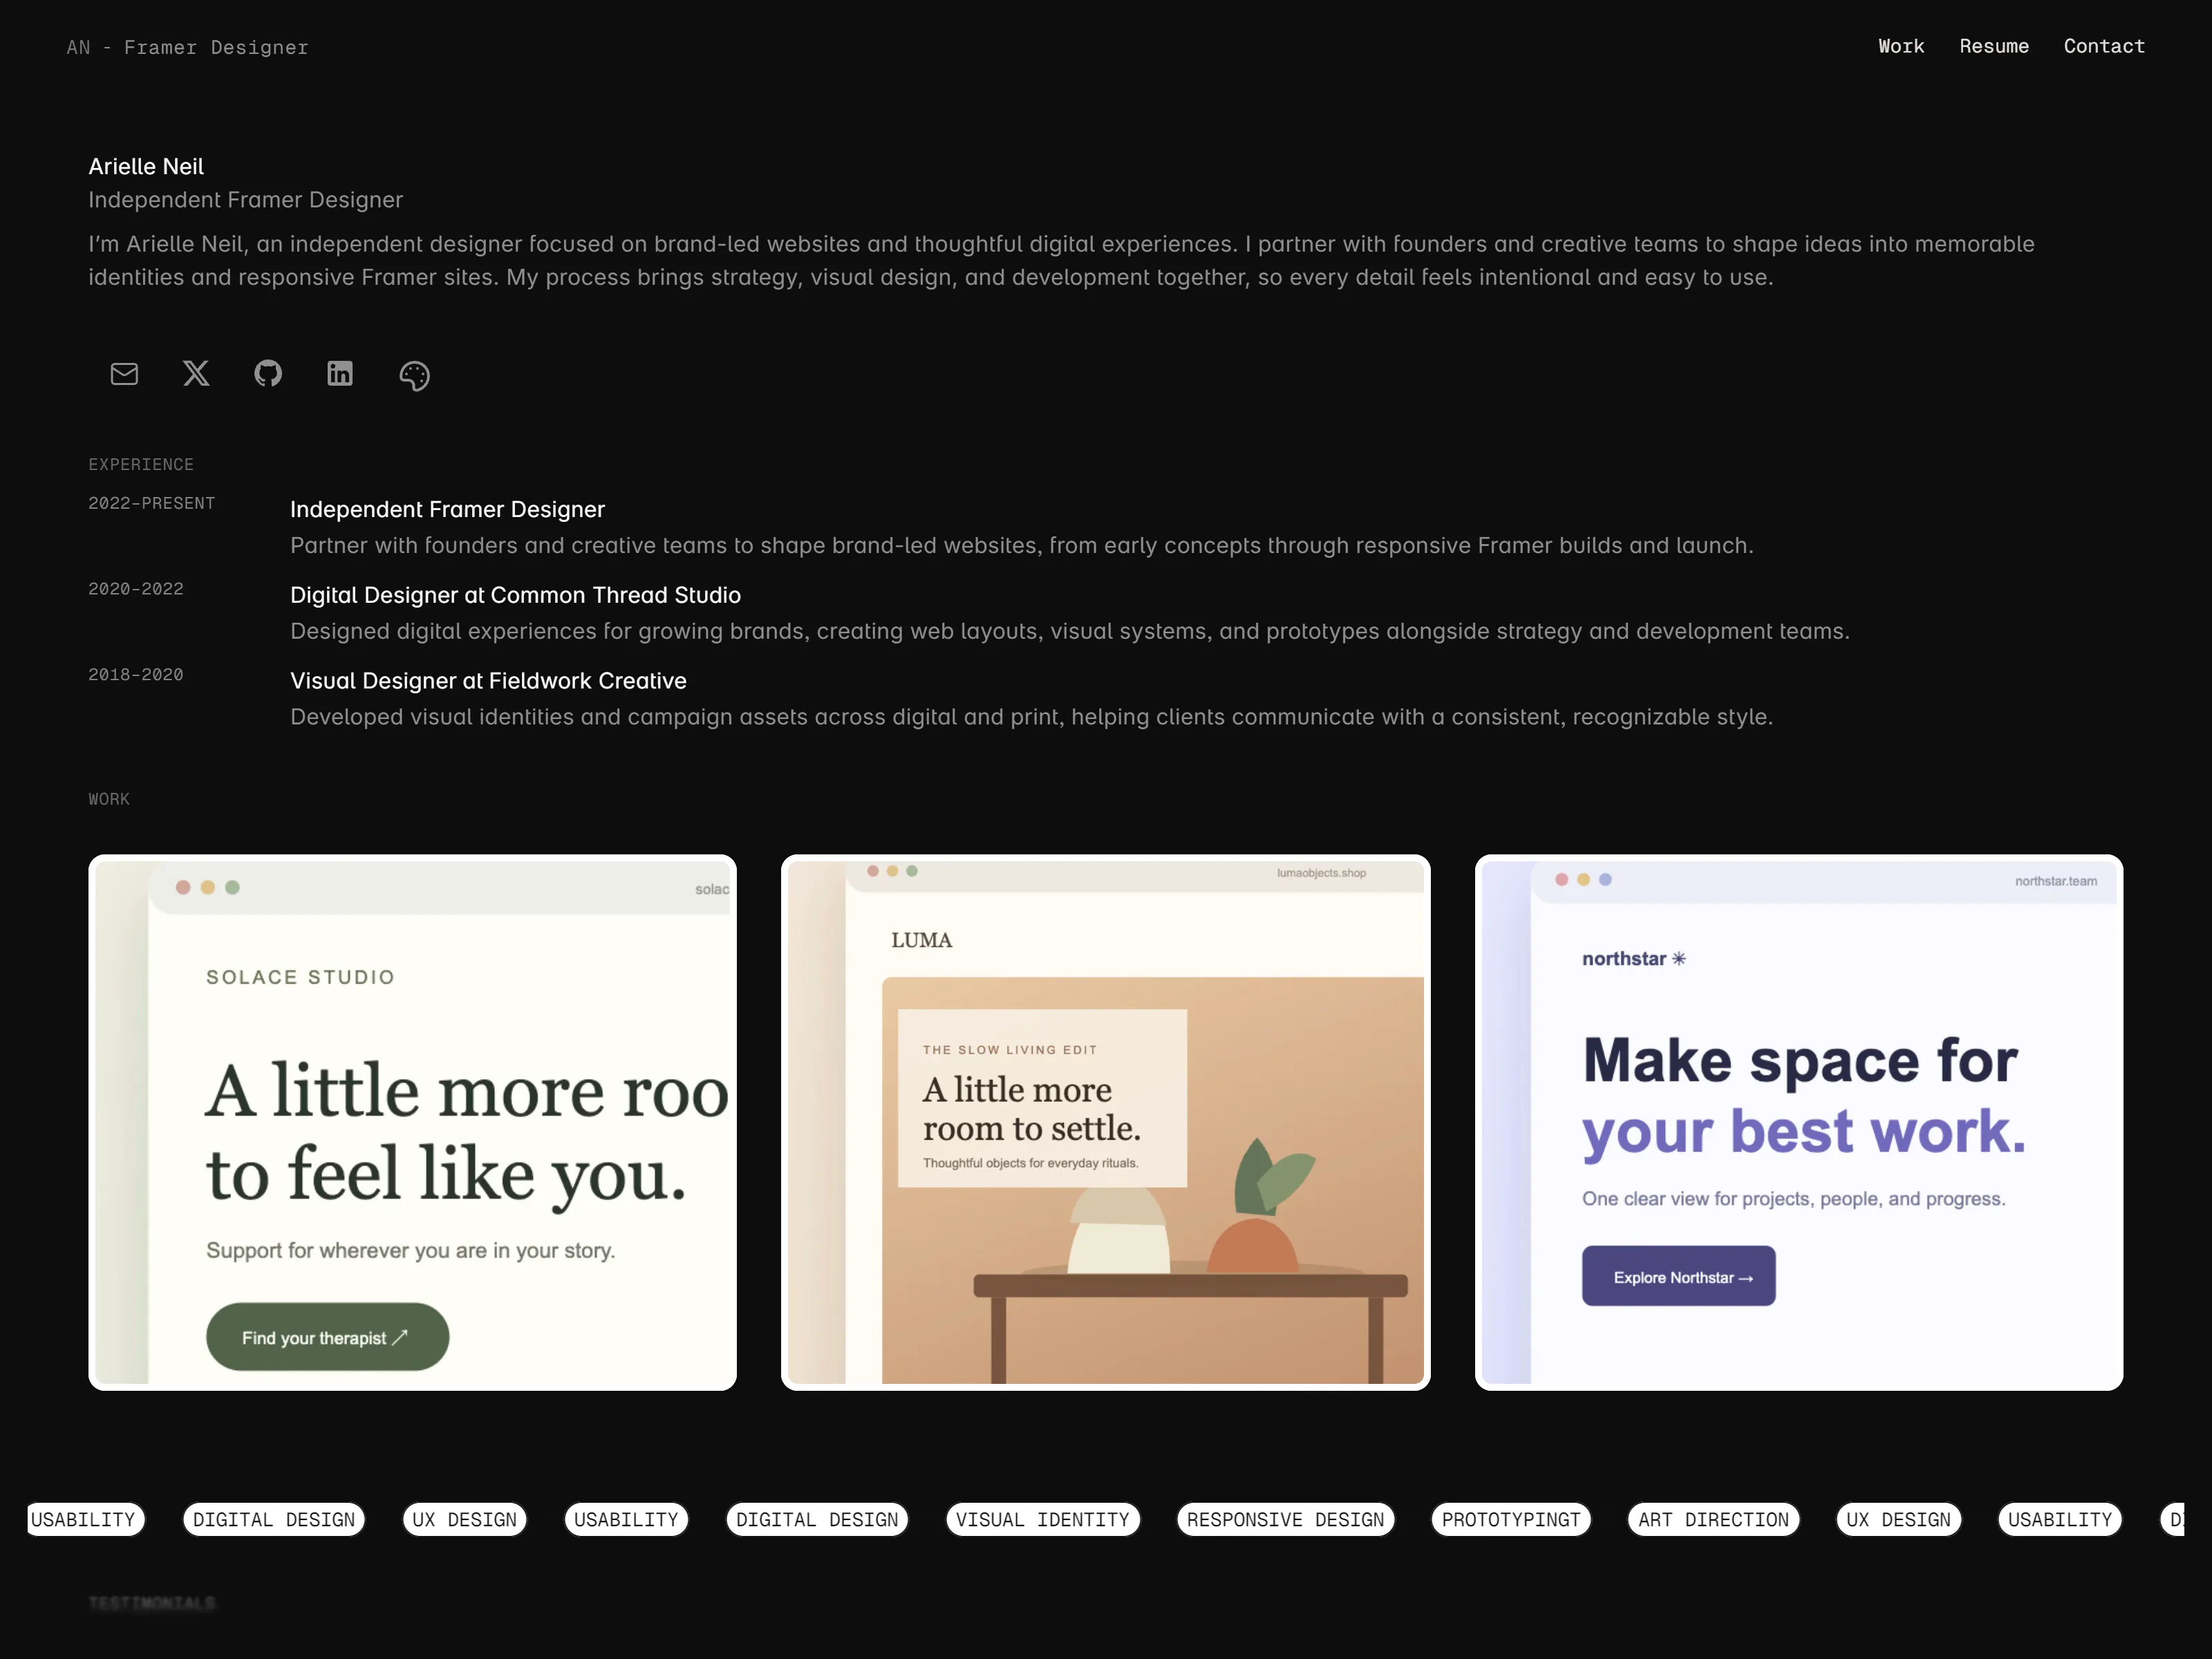Image resolution: width=2212 pixels, height=1659 pixels.
Task: Click the Visual Identity tag
Action: tap(1042, 1519)
